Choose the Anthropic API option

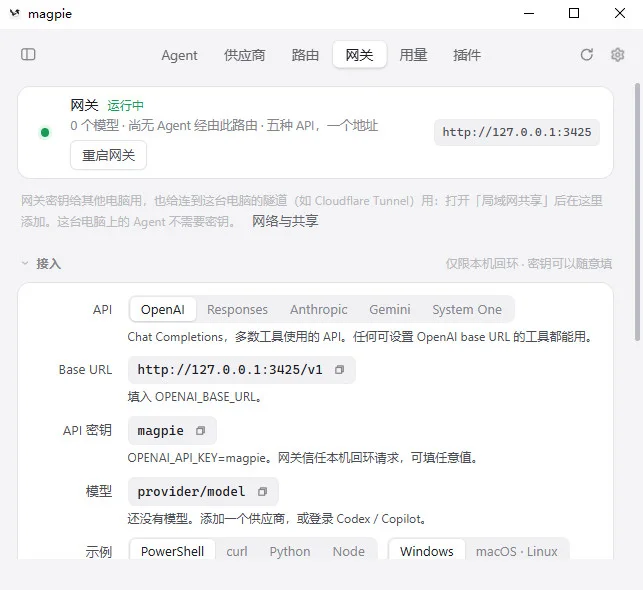pyautogui.click(x=319, y=310)
